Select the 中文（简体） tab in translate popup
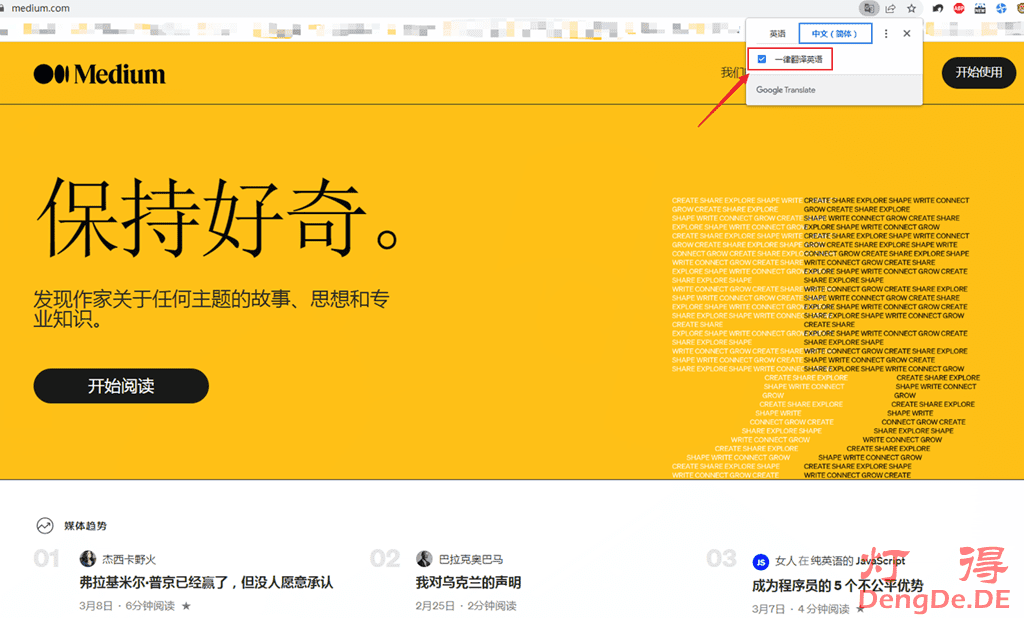Viewport: 1024px width, 618px height. pos(835,34)
